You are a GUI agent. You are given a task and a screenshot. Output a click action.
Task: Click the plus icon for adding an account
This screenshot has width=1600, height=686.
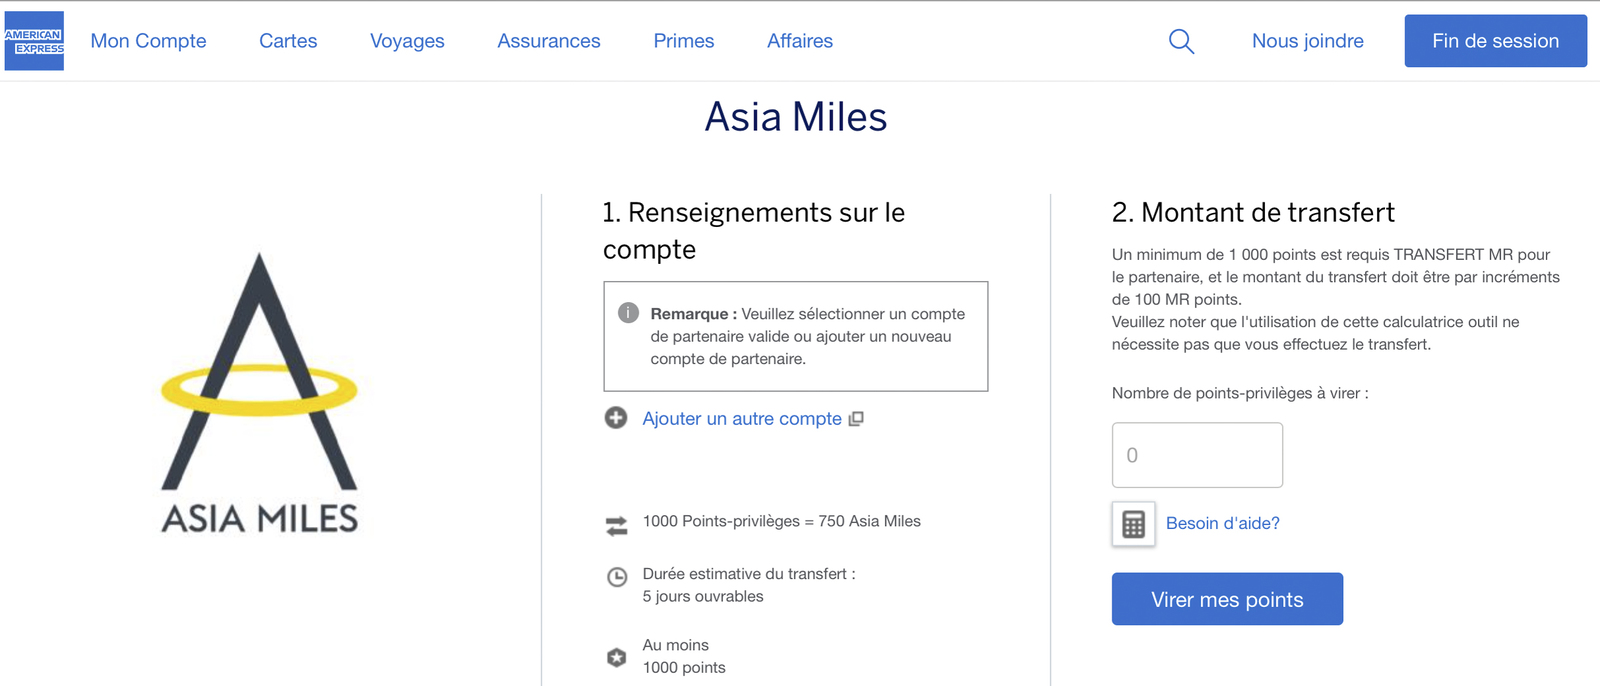(616, 418)
